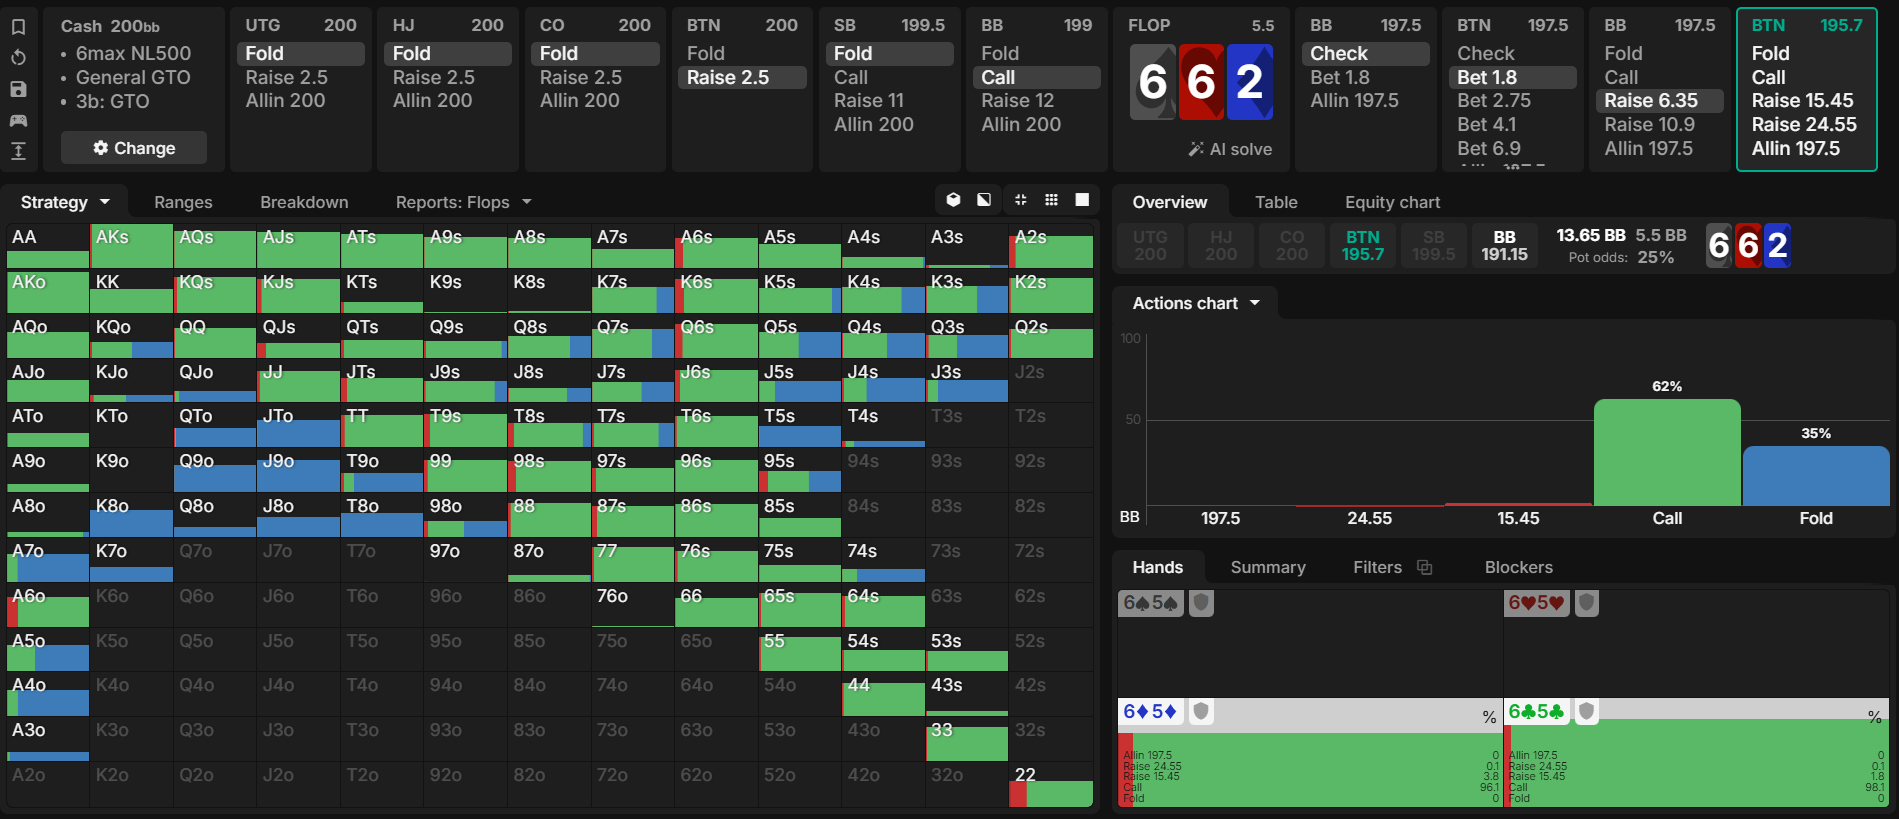
Task: Switch to the Ranges tab
Action: [x=183, y=202]
